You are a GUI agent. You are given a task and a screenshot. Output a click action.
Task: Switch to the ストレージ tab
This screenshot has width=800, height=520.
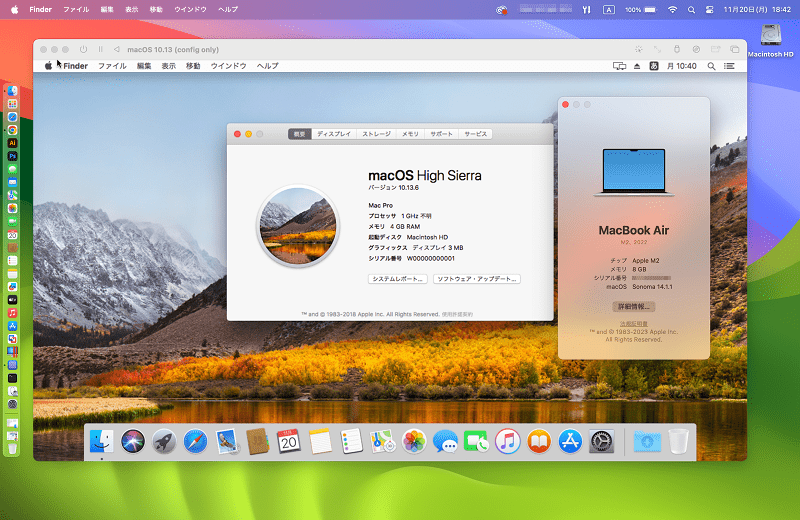pyautogui.click(x=377, y=134)
